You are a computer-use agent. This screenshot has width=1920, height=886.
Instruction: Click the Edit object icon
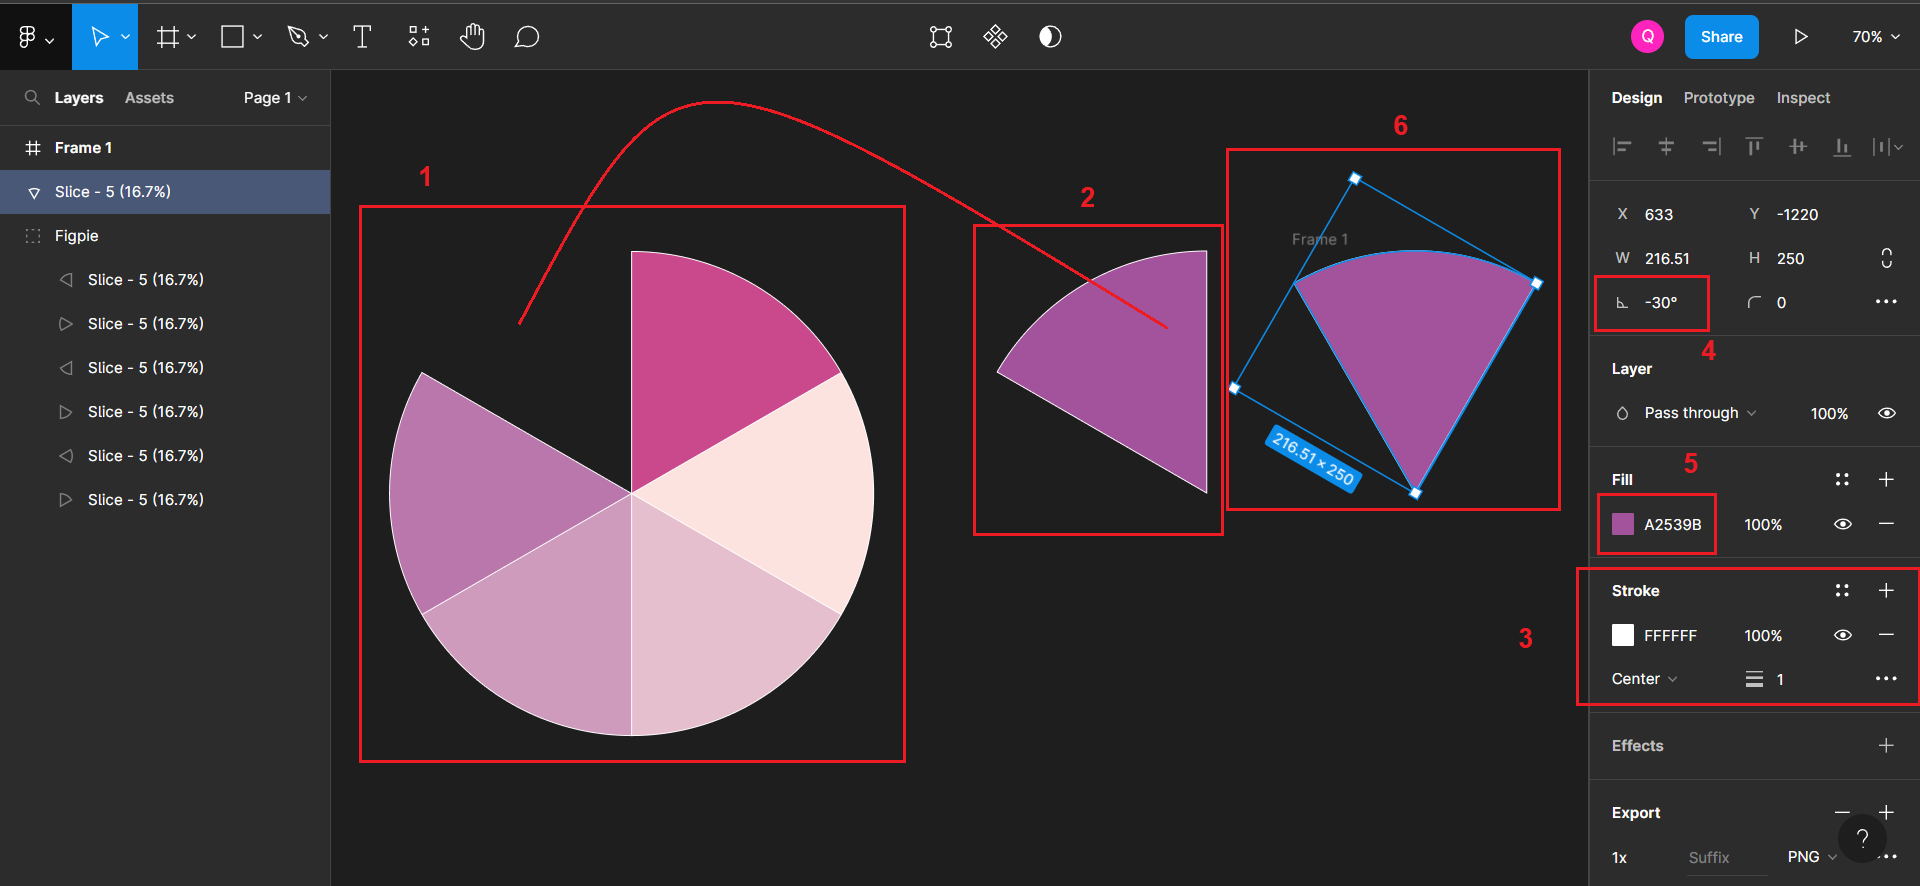(x=940, y=37)
